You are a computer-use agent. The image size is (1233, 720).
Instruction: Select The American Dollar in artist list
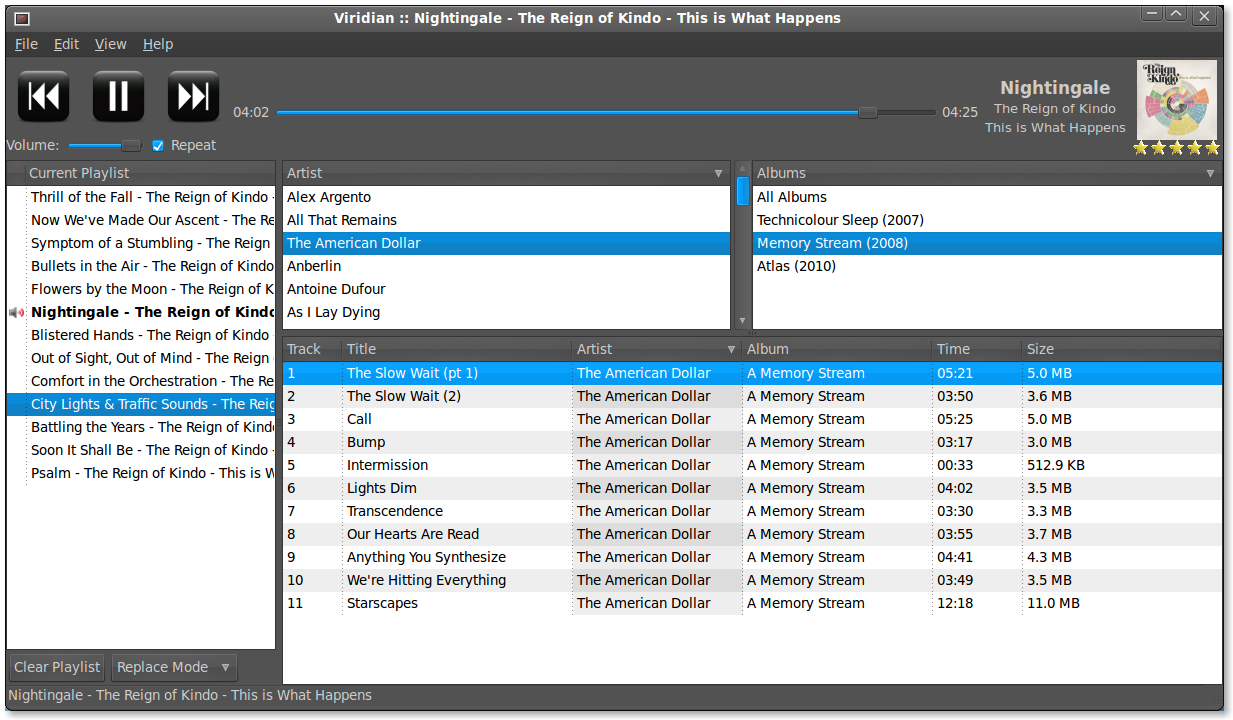tap(506, 243)
